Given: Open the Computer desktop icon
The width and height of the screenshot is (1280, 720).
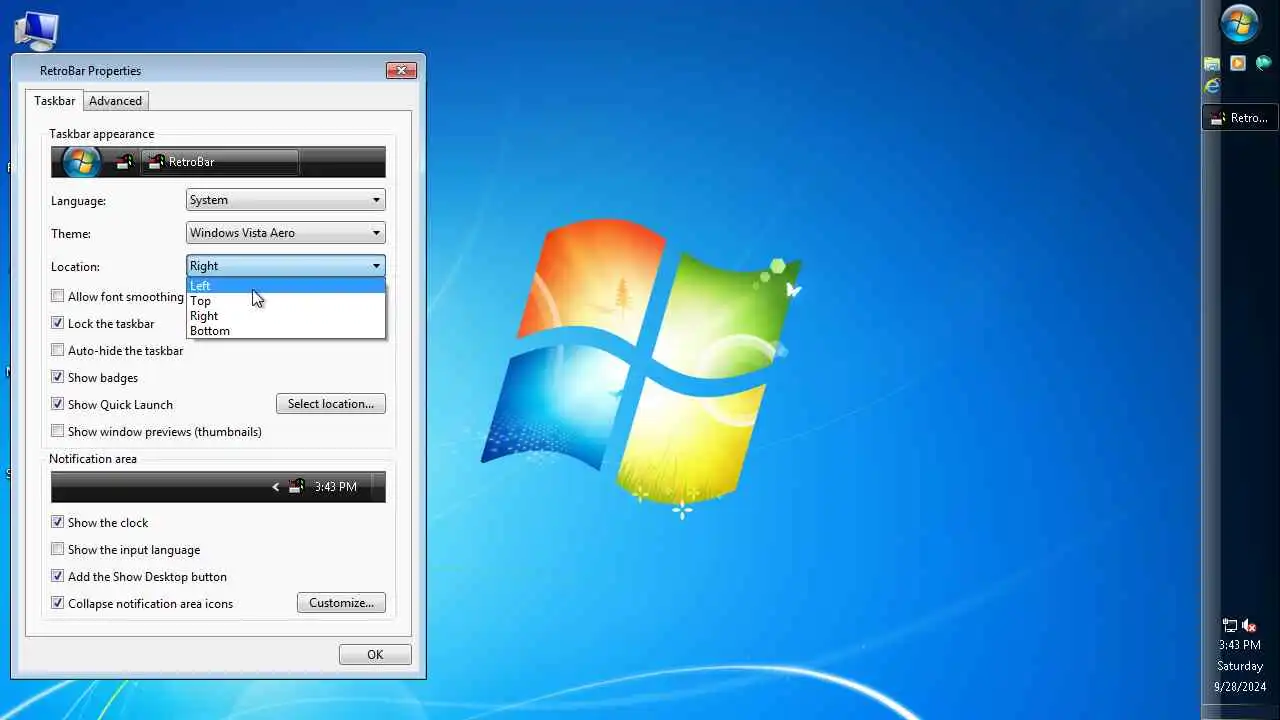Looking at the screenshot, I should click(36, 30).
